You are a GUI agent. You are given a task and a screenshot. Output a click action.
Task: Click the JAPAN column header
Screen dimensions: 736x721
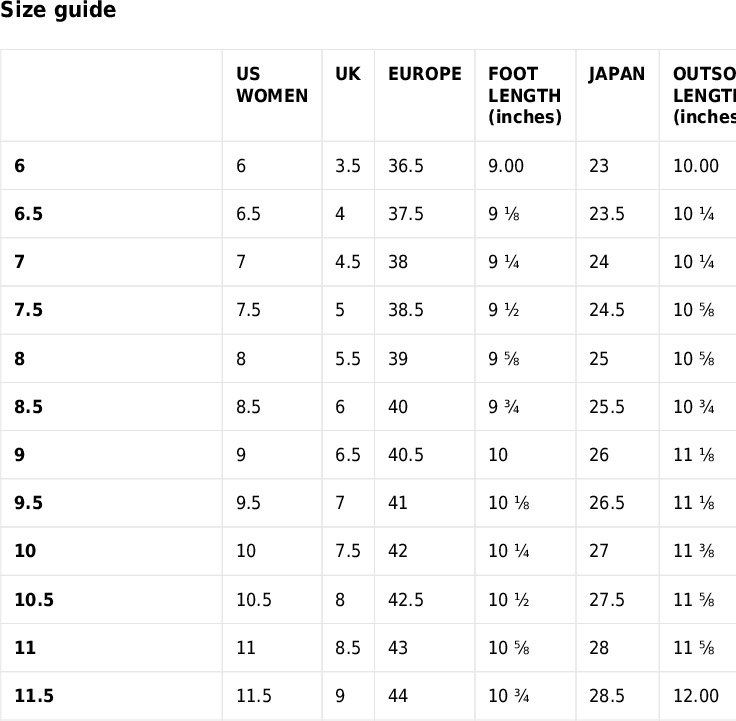617,74
